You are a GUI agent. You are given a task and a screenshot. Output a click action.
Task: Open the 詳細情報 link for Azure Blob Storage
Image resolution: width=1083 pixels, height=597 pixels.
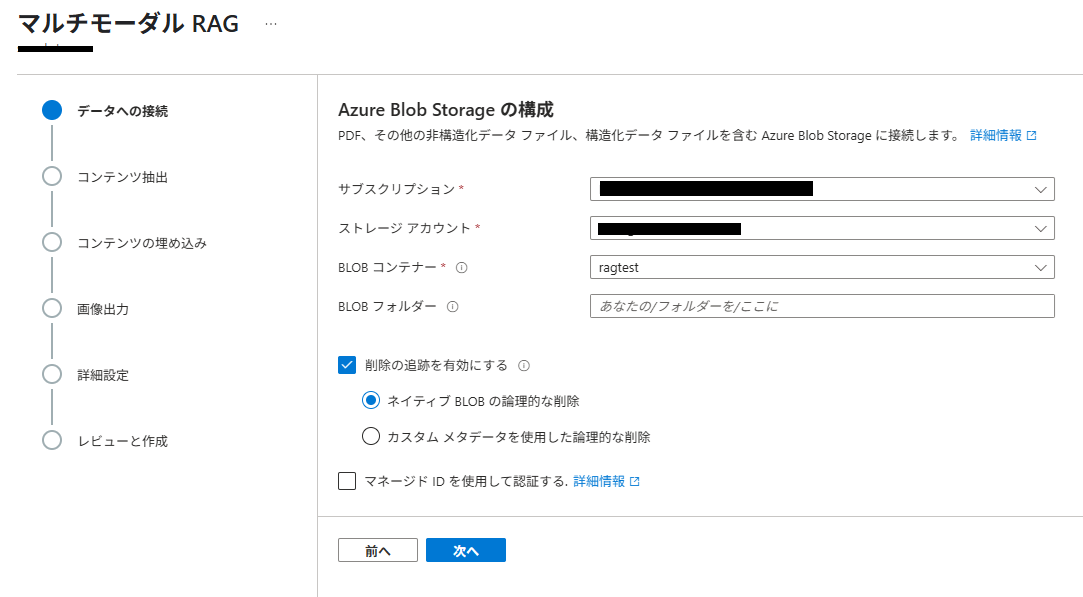(995, 135)
